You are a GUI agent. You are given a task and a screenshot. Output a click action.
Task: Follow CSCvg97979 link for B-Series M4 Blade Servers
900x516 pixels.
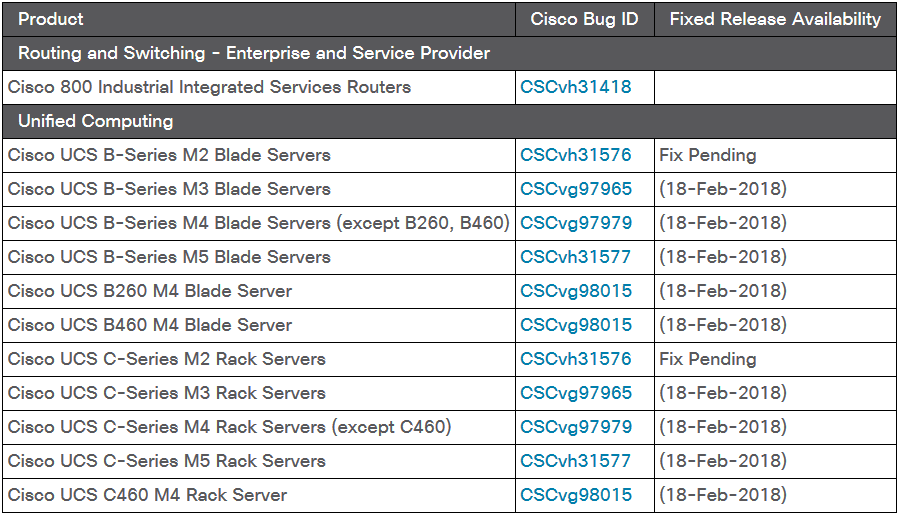(x=576, y=223)
